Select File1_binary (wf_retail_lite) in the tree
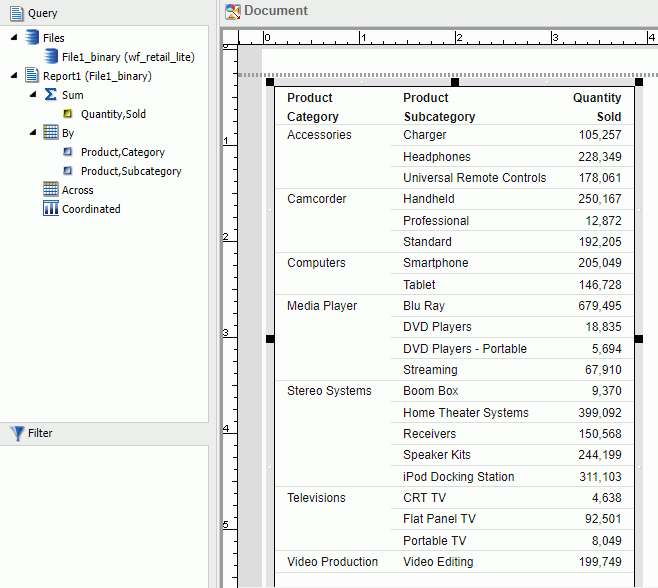Screen dimensions: 658x588 click(x=127, y=57)
